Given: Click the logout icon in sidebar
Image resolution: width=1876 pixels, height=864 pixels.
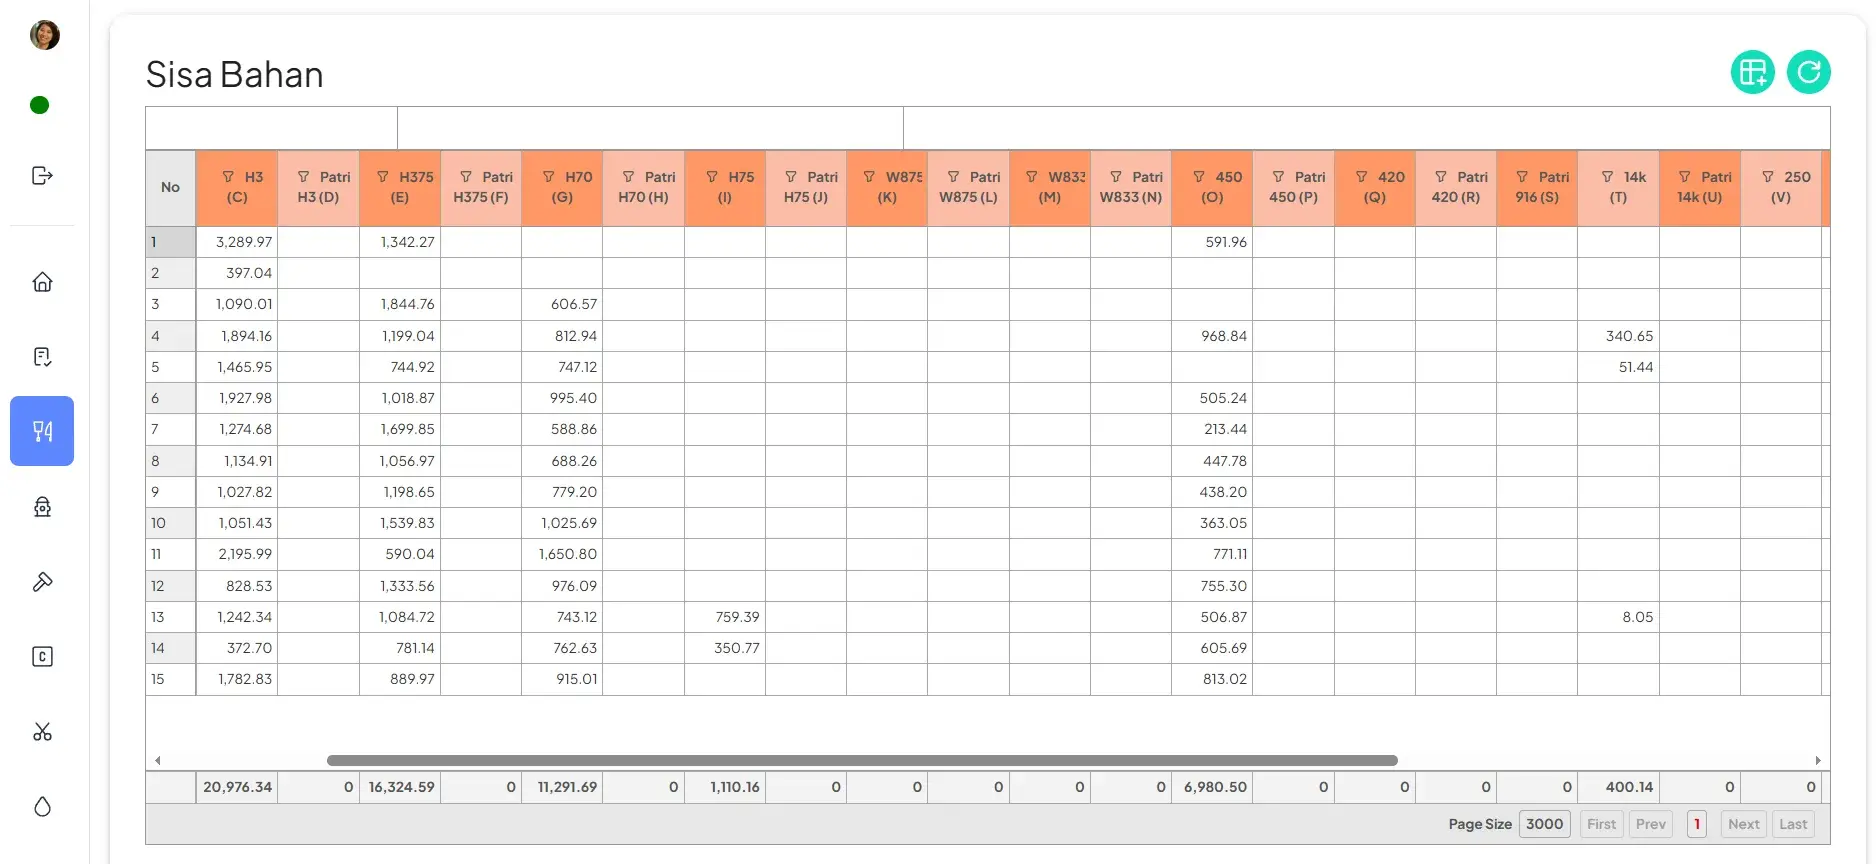Looking at the screenshot, I should tap(42, 176).
